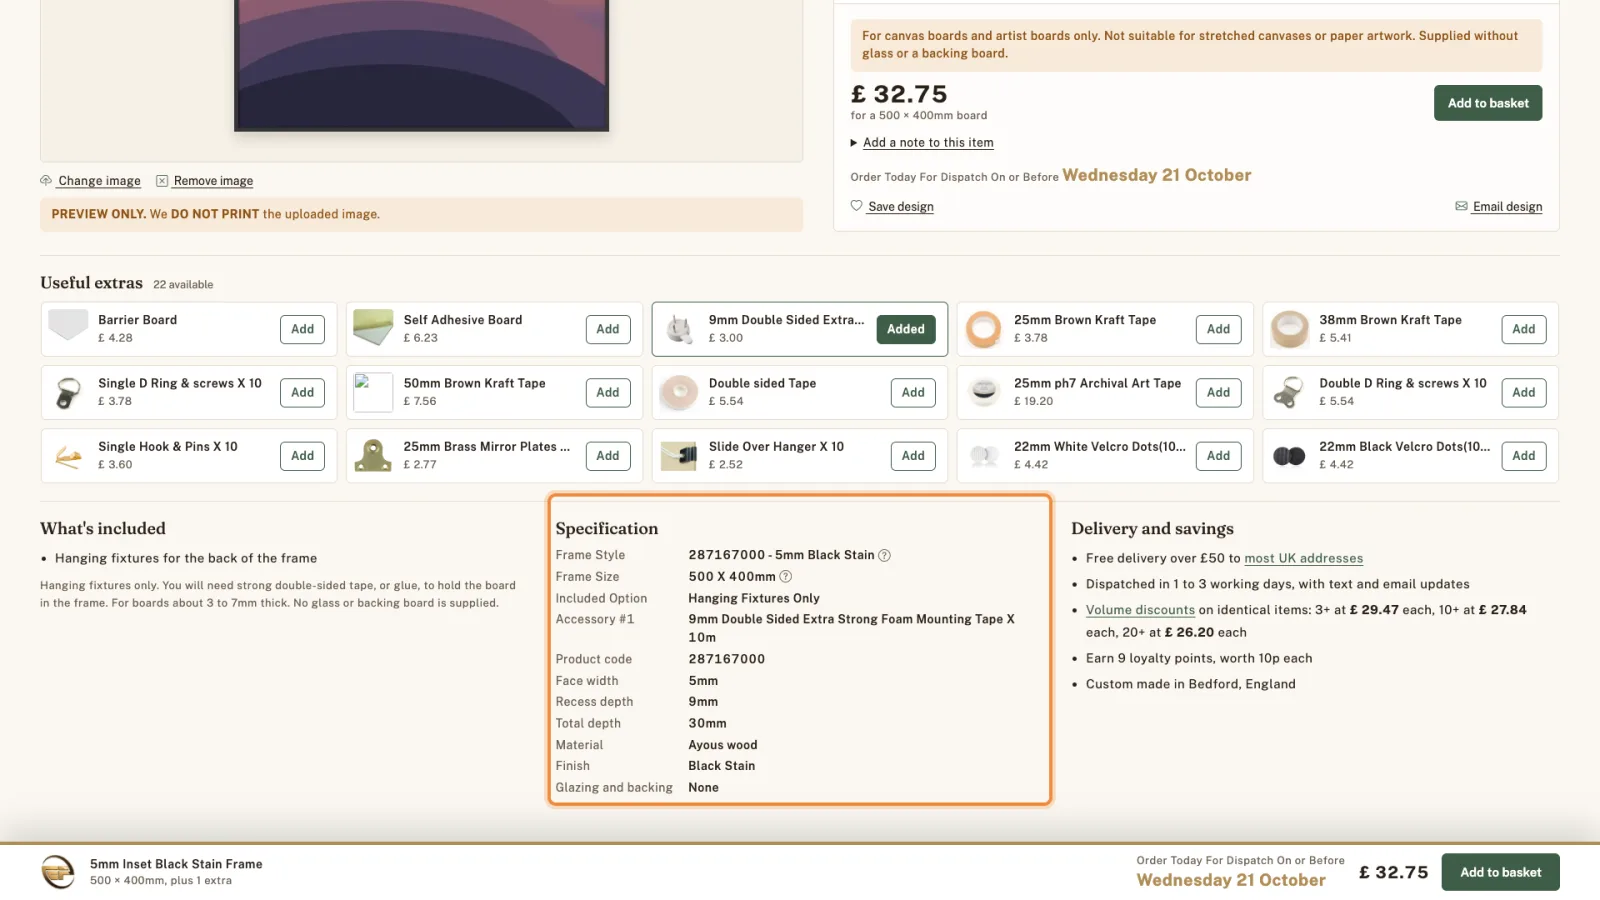Click the heart icon beside Save design
The height and width of the screenshot is (900, 1600).
pyautogui.click(x=856, y=206)
